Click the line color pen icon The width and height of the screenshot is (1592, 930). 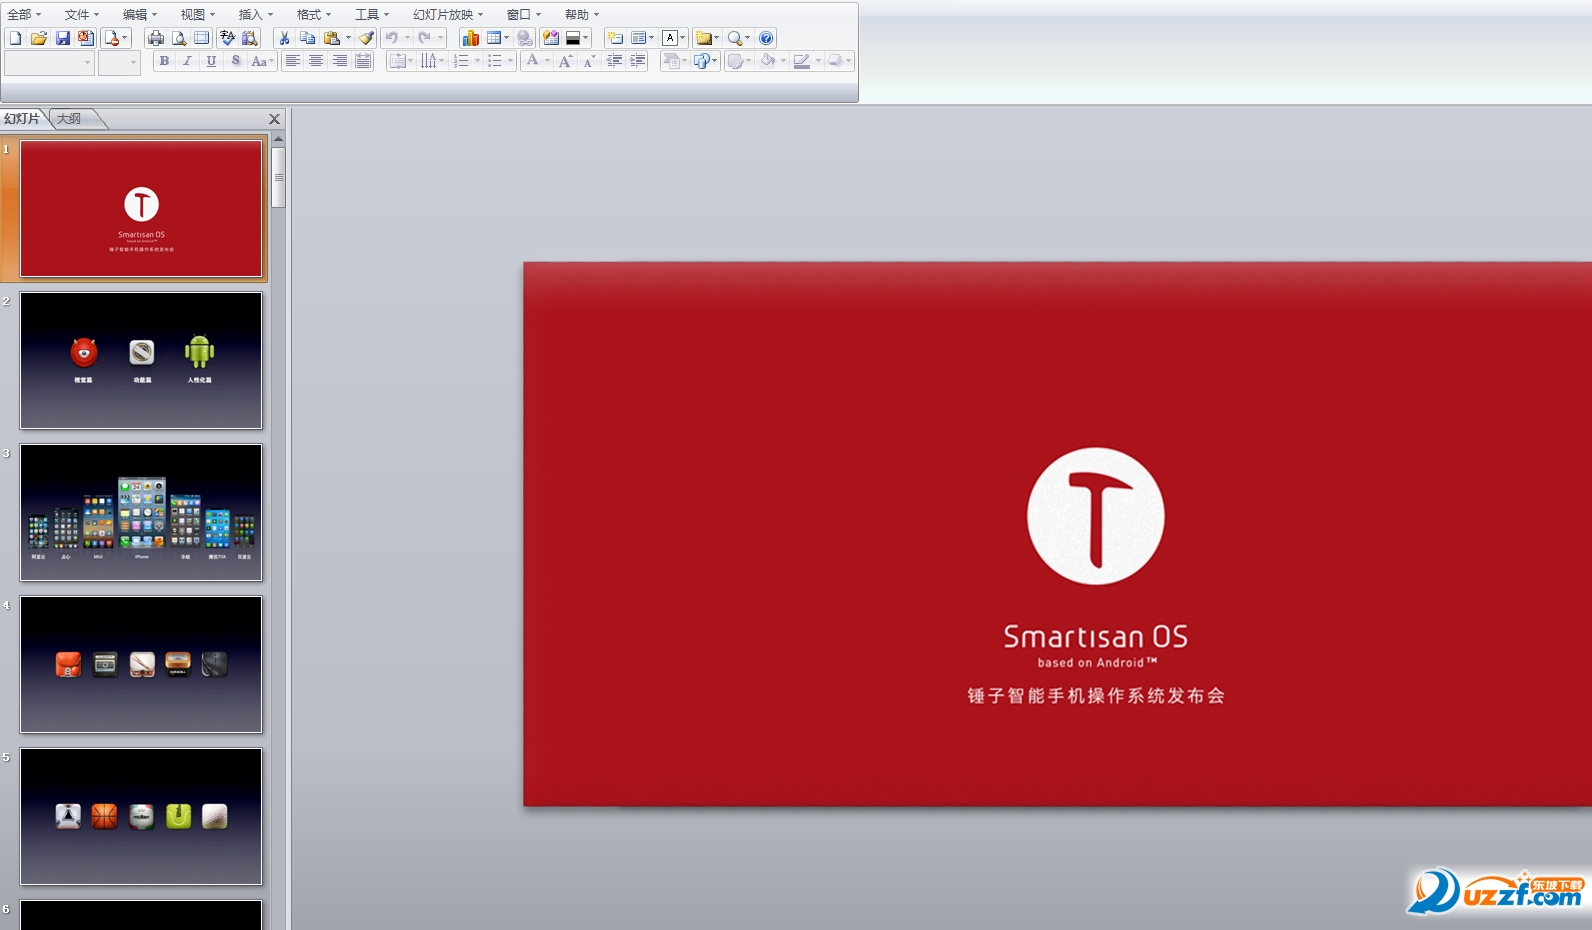[x=801, y=61]
